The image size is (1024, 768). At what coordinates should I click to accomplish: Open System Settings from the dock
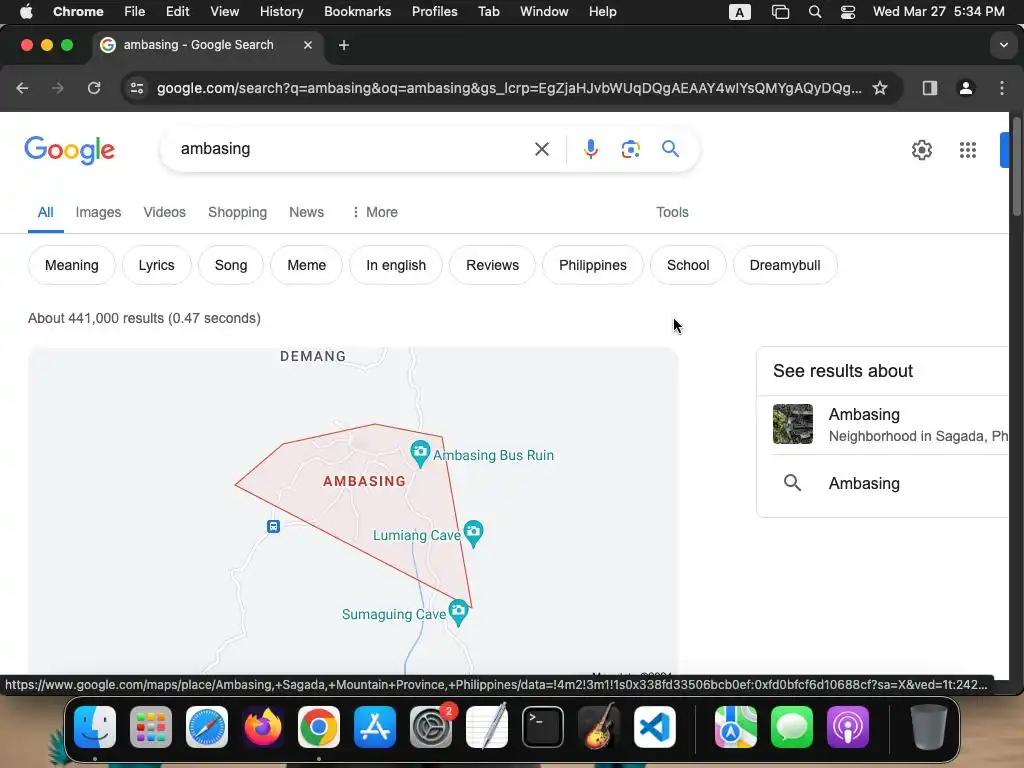coord(431,727)
